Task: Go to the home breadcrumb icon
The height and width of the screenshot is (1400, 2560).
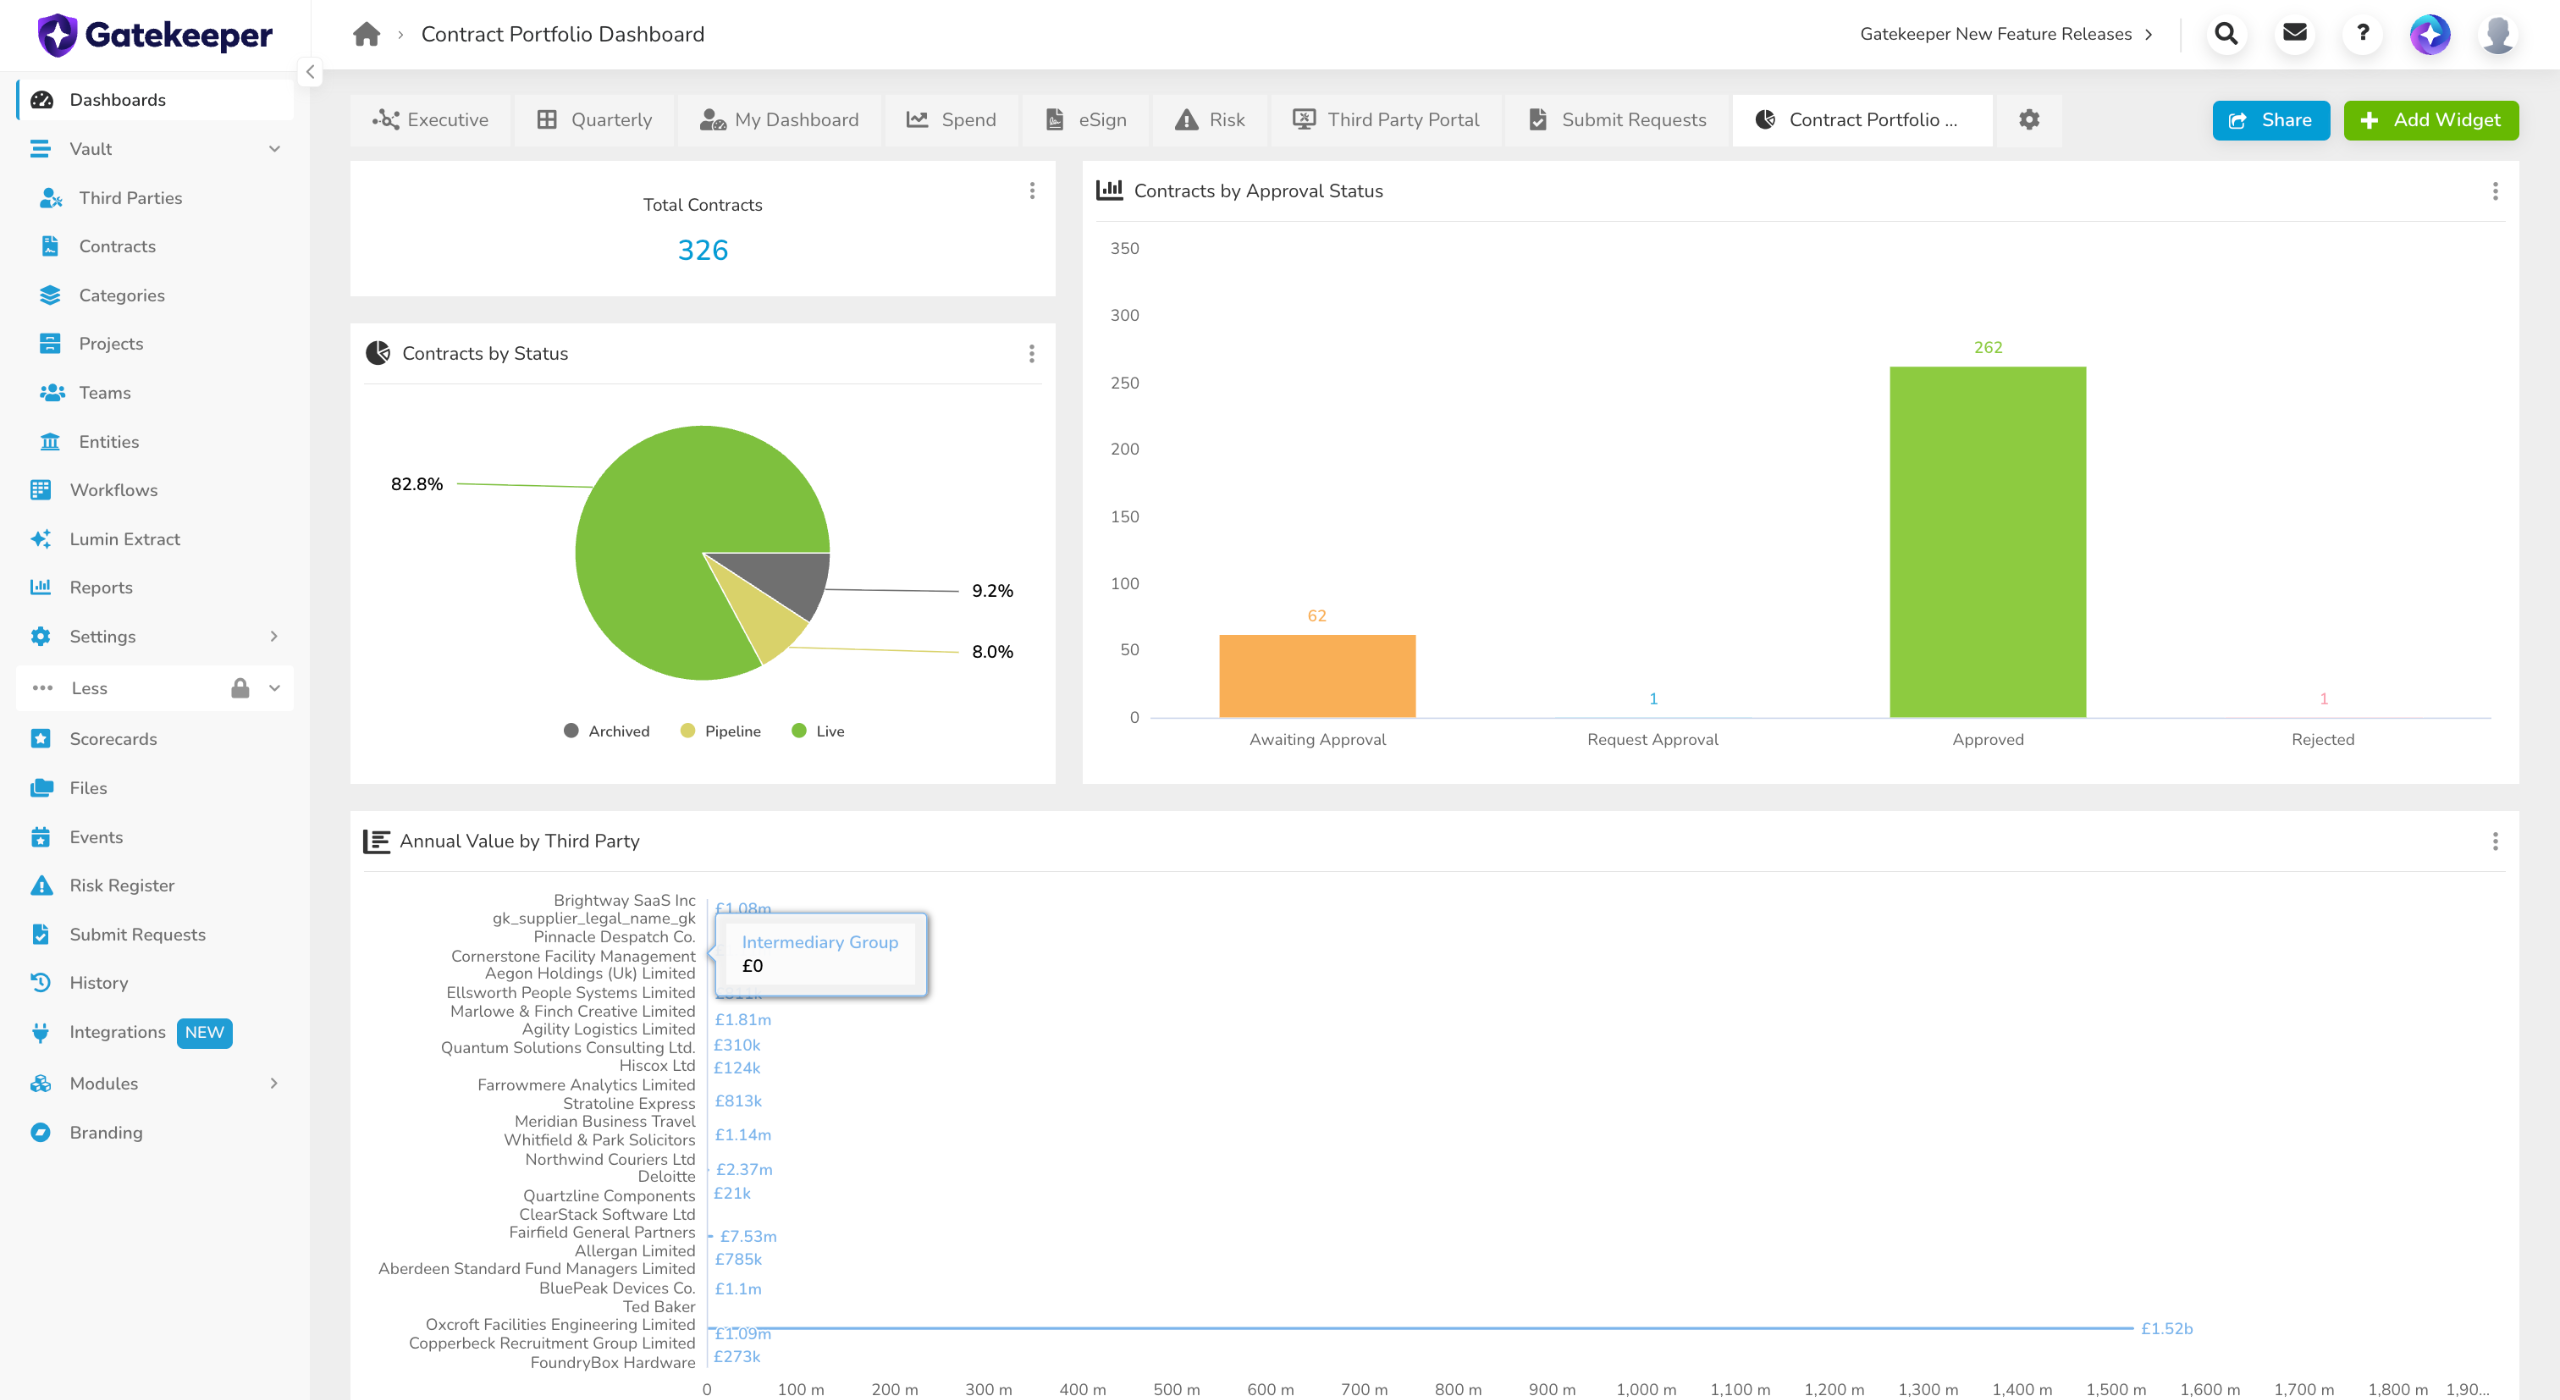Action: [x=366, y=34]
